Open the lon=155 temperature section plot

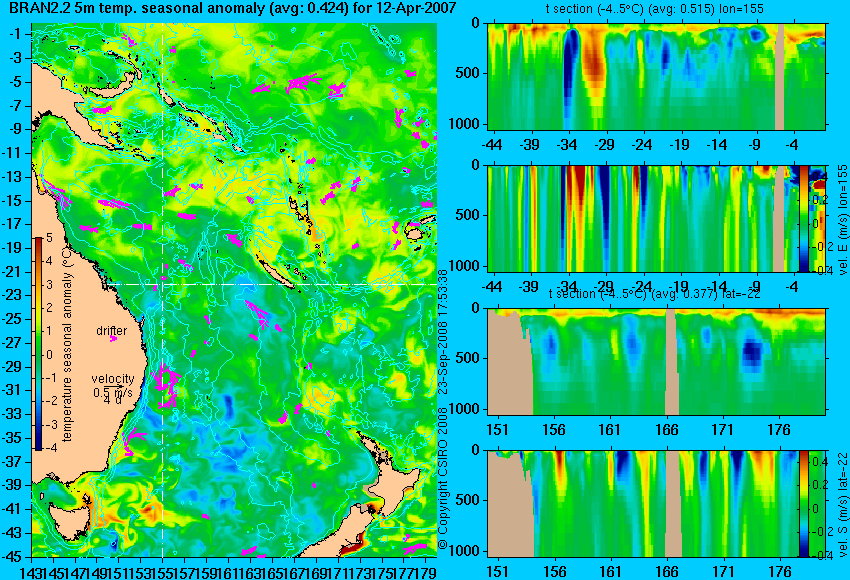tap(656, 76)
